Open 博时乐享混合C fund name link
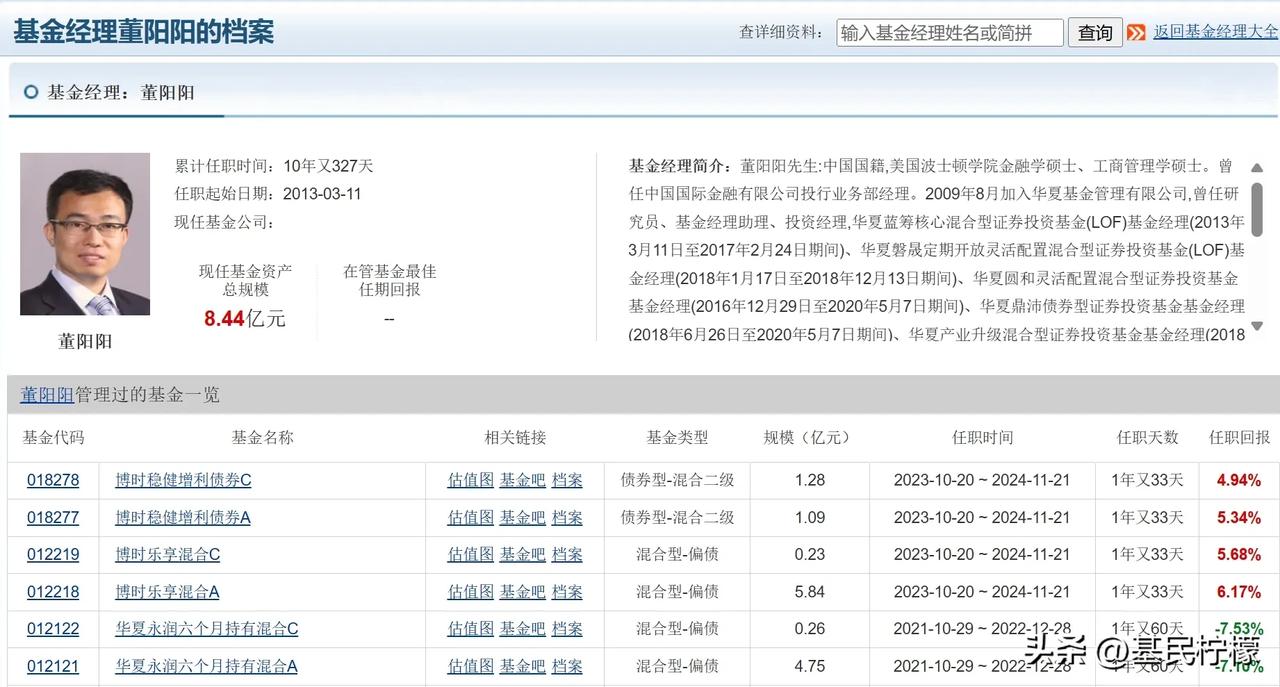Viewport: 1280px width, 687px height. (167, 554)
